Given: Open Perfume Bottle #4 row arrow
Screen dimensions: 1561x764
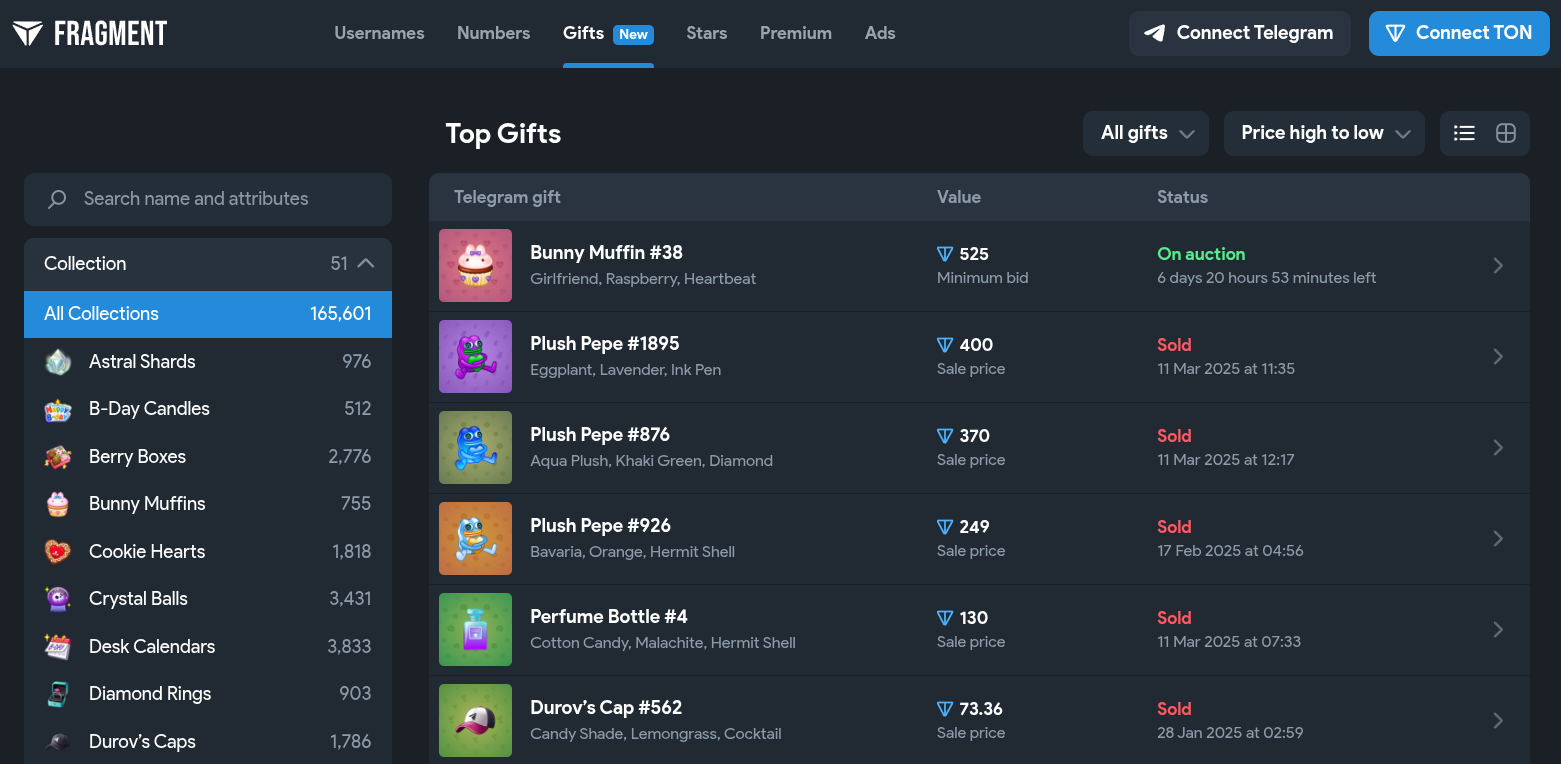Looking at the screenshot, I should (1498, 629).
